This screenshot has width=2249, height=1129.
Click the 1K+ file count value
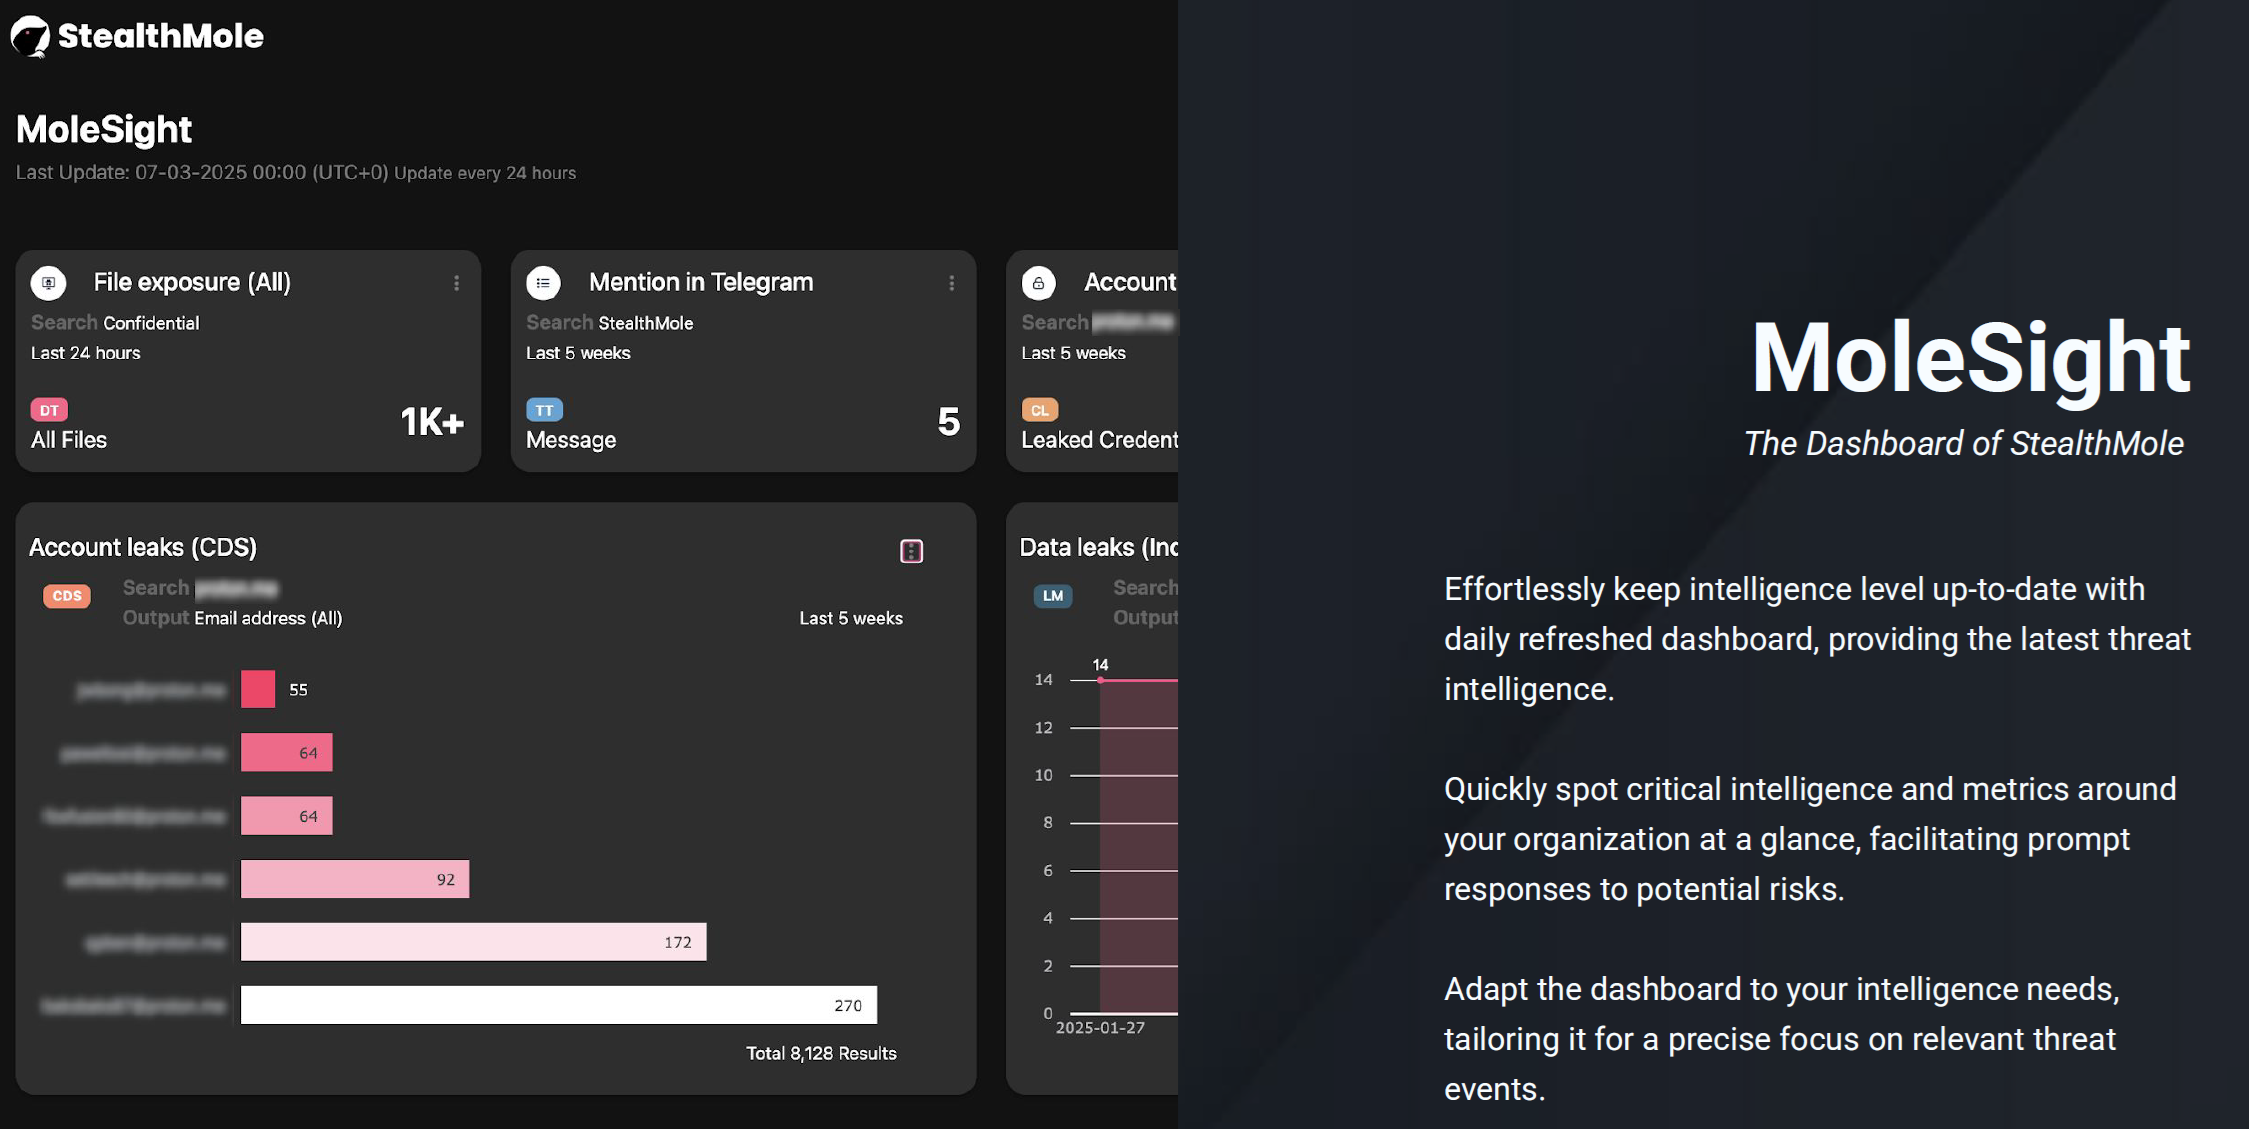[432, 422]
